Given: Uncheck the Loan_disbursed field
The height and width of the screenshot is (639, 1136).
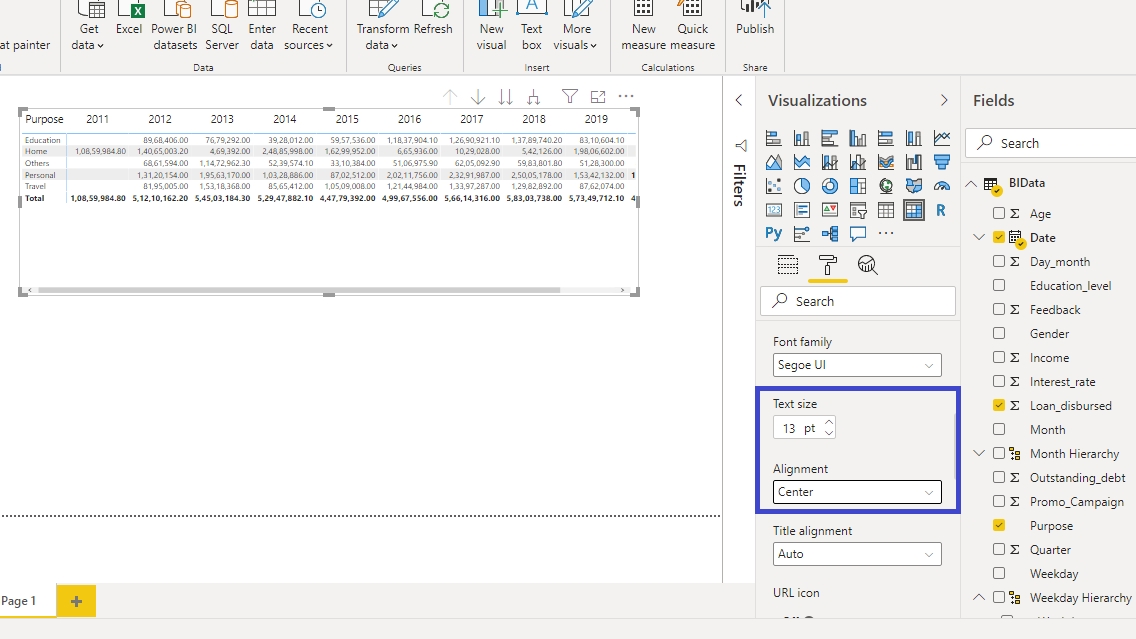Looking at the screenshot, I should [999, 406].
